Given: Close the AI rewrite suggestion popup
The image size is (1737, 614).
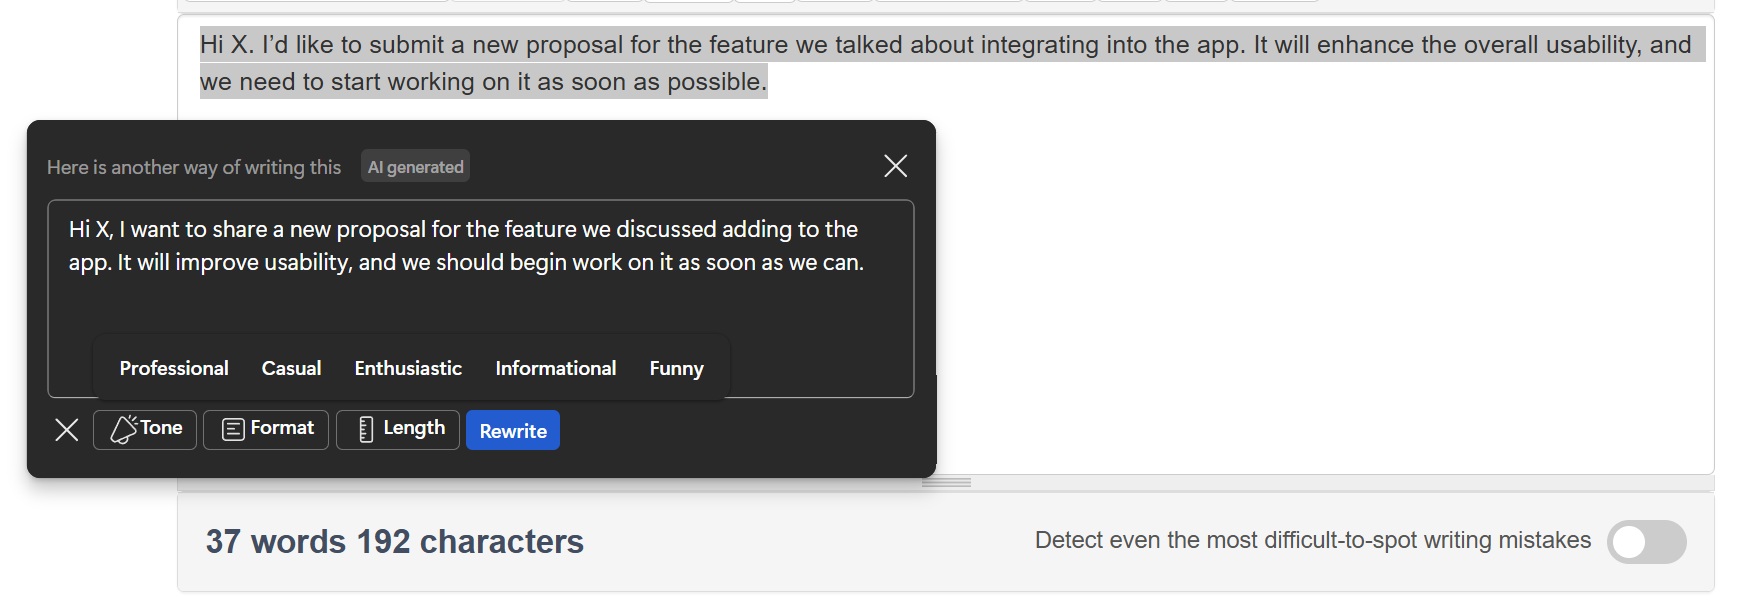Looking at the screenshot, I should click(x=895, y=166).
